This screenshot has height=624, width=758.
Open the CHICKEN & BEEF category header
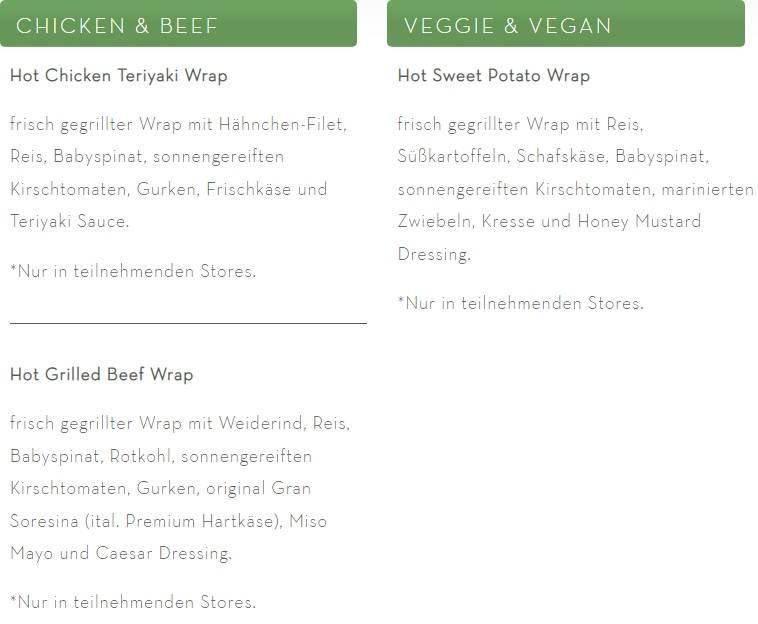tap(178, 24)
